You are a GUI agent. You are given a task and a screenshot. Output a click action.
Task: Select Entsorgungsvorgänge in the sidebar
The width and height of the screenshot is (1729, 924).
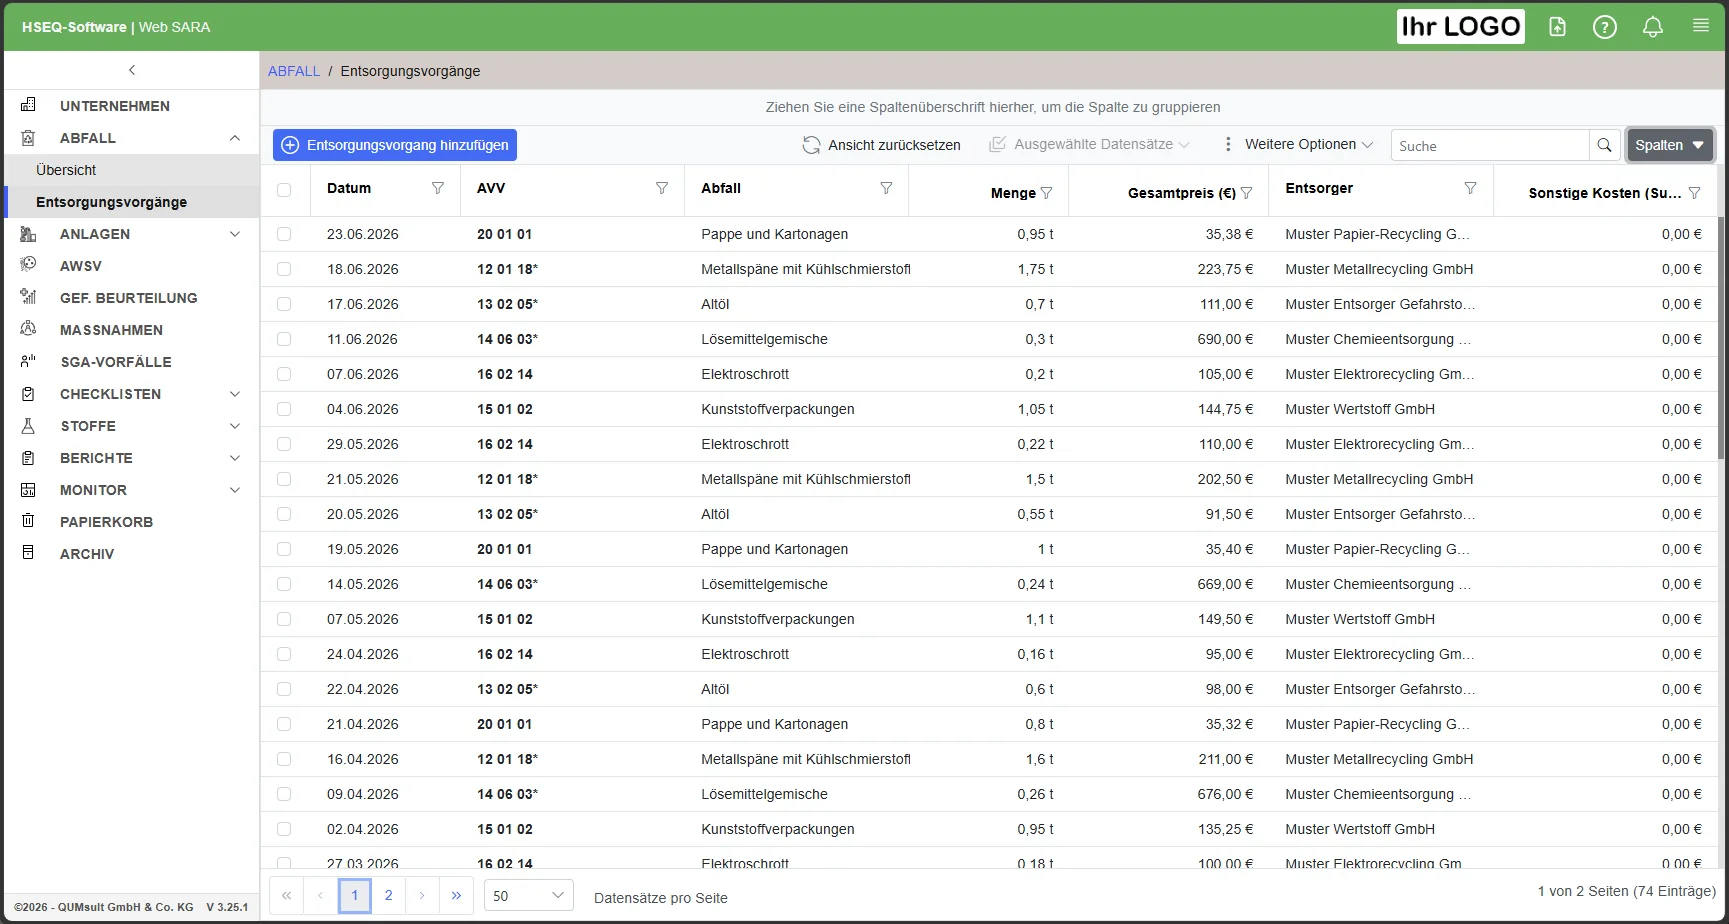[x=132, y=202]
